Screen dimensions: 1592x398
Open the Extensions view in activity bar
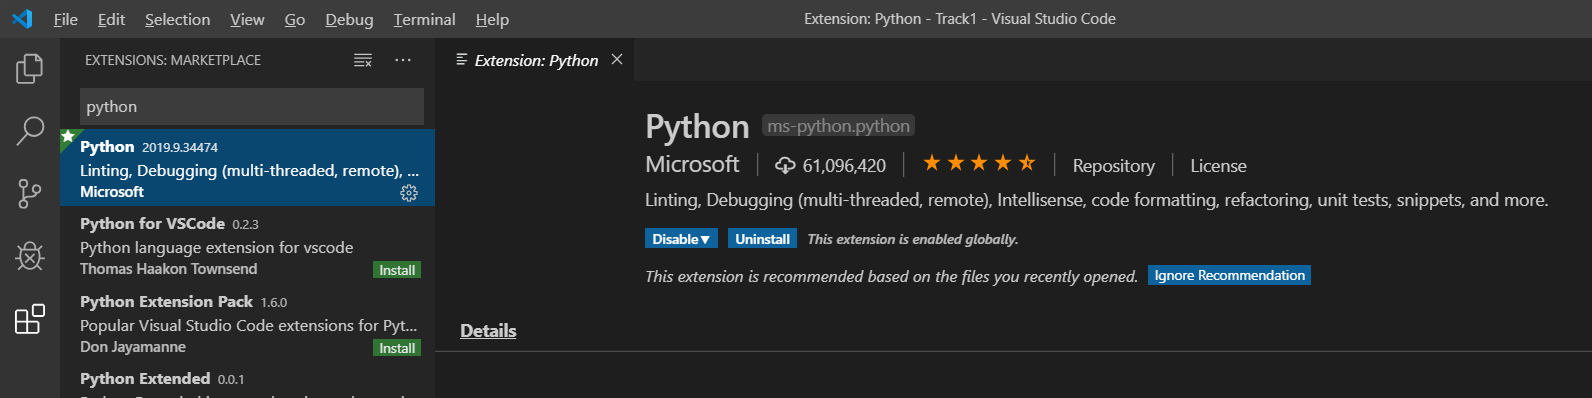pyautogui.click(x=30, y=319)
